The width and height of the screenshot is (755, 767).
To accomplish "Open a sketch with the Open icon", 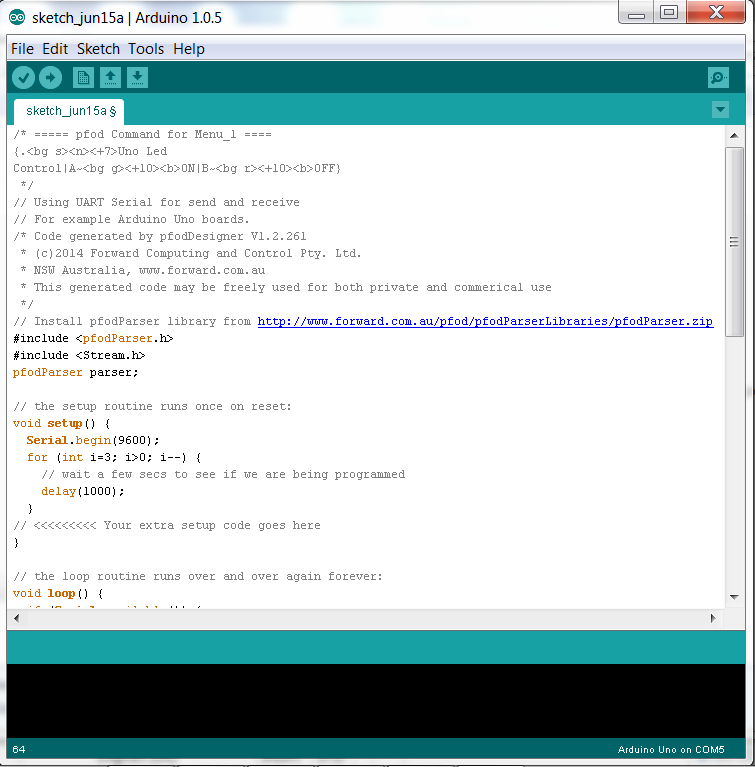I will pyautogui.click(x=111, y=78).
